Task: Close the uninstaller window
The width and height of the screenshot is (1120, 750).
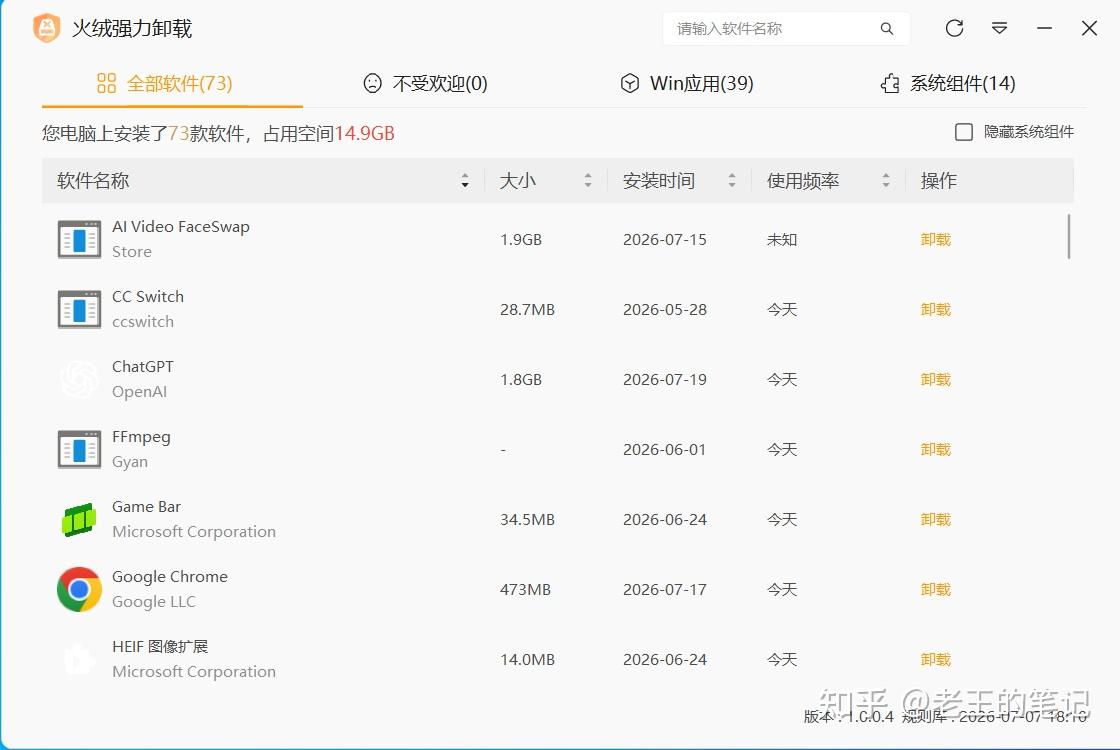Action: [1089, 28]
